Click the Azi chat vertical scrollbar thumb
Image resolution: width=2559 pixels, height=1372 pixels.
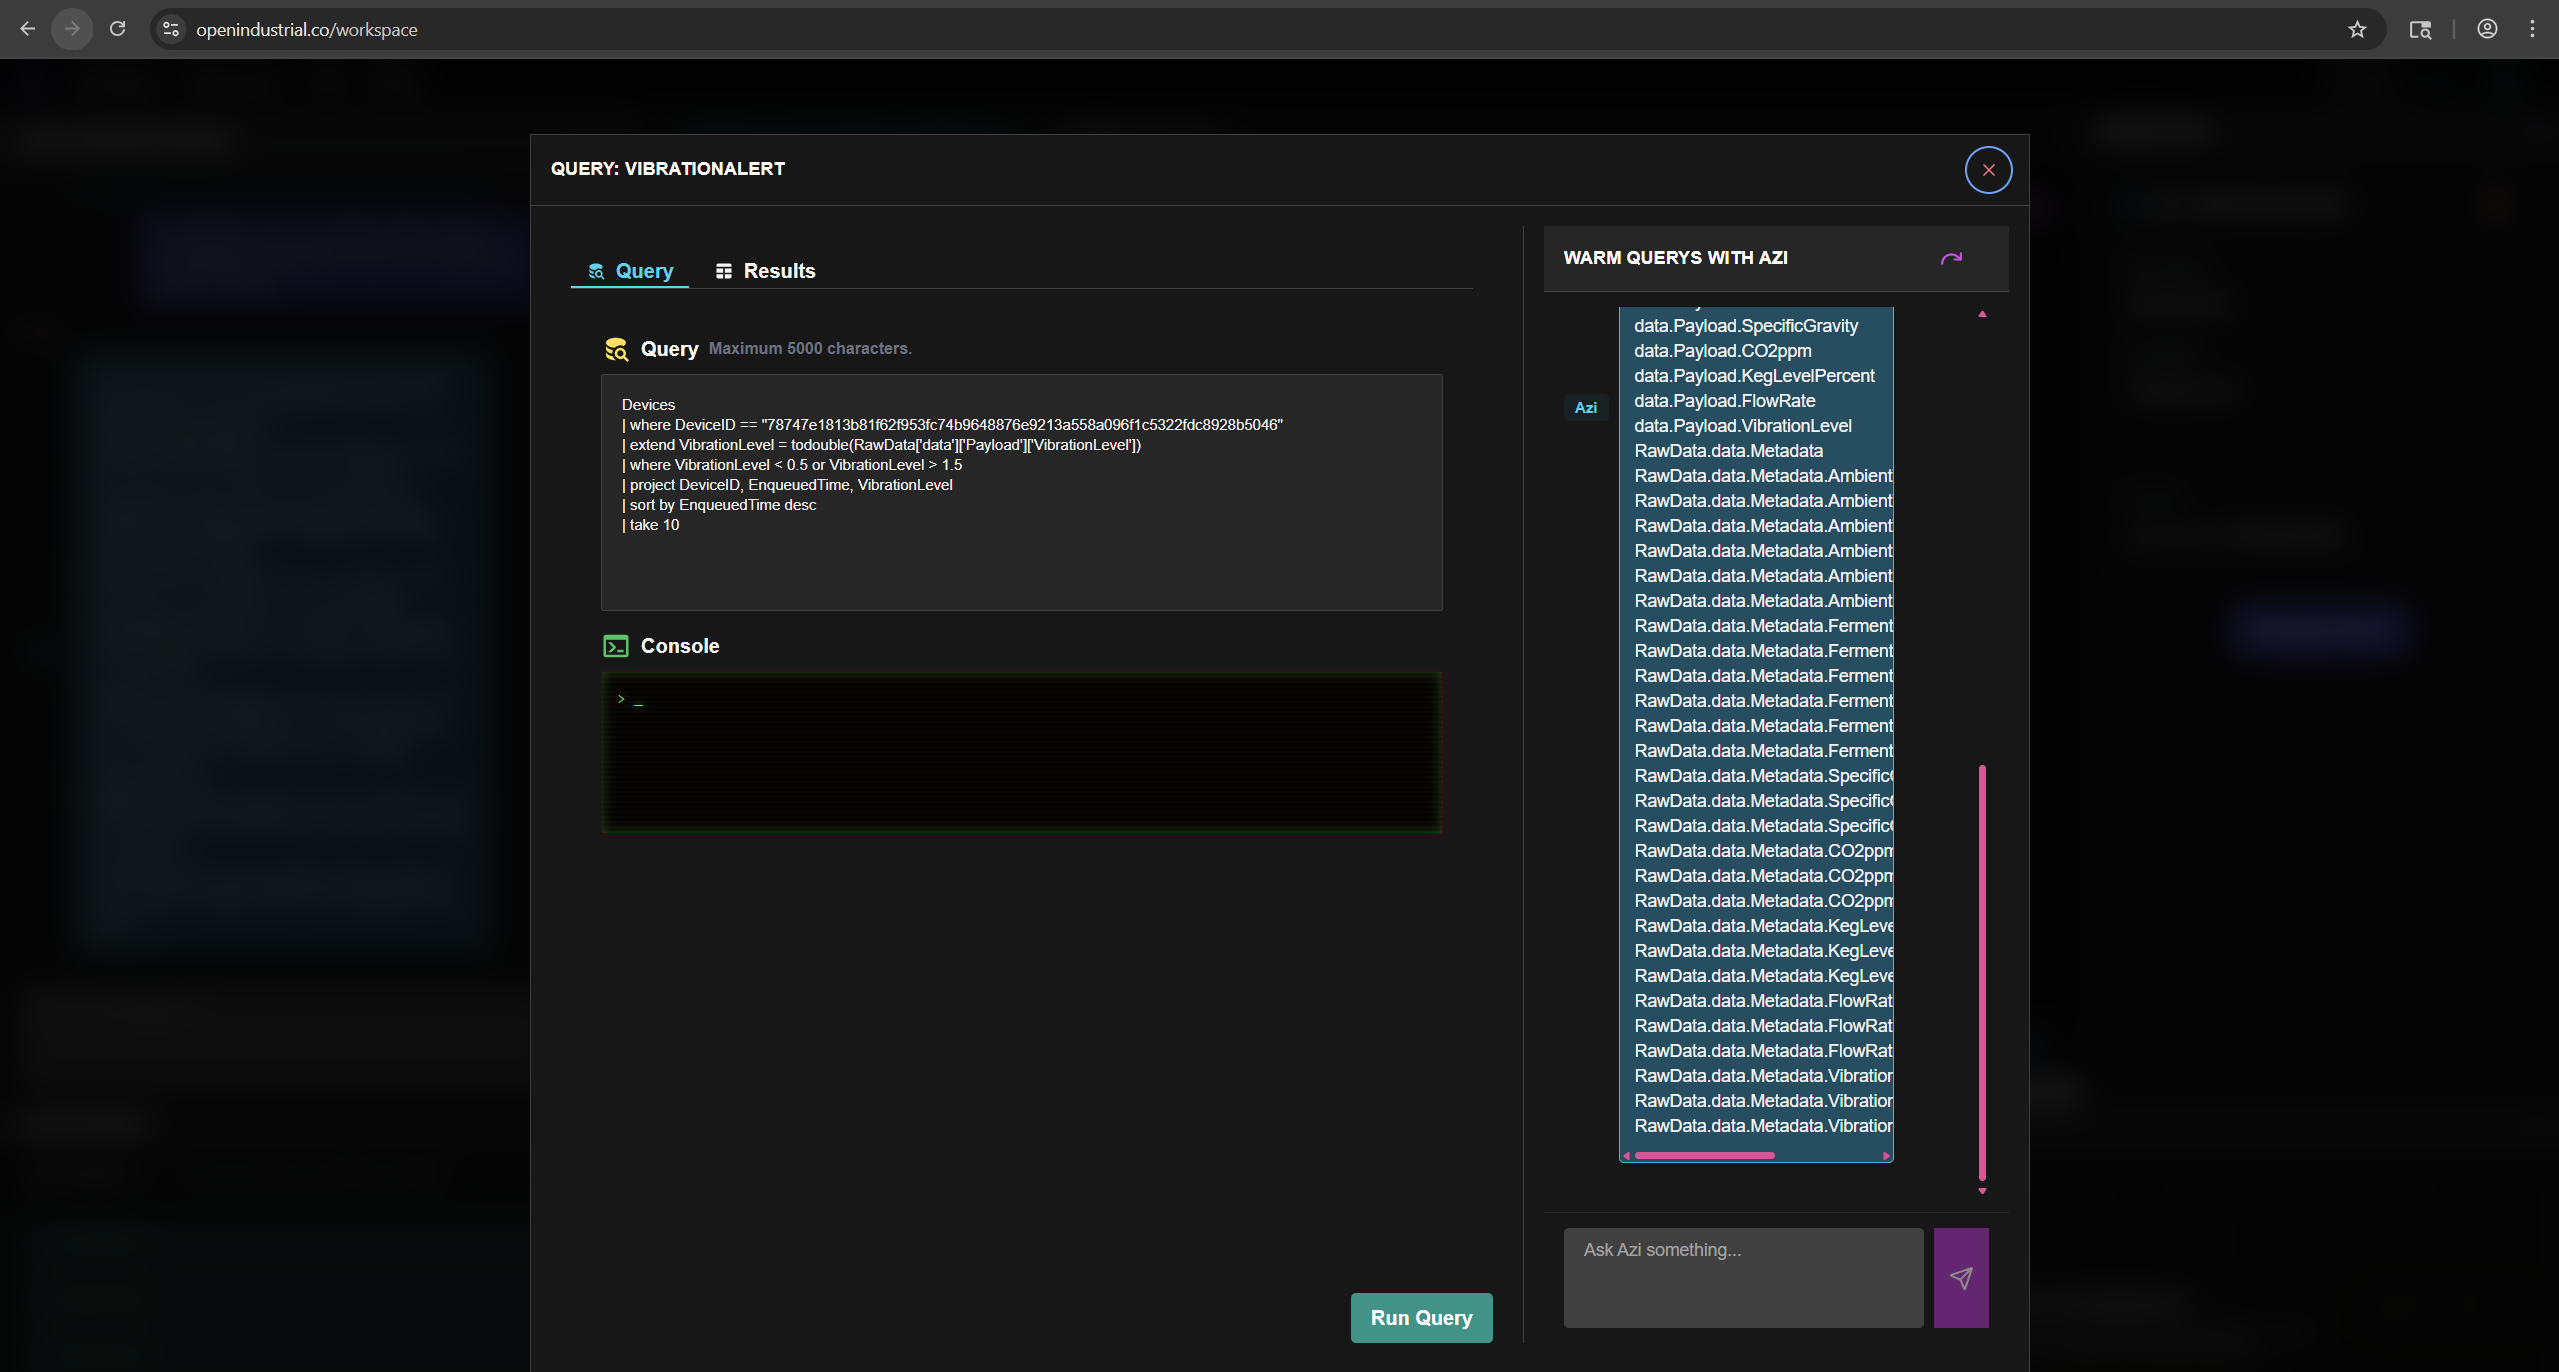pyautogui.click(x=1982, y=972)
